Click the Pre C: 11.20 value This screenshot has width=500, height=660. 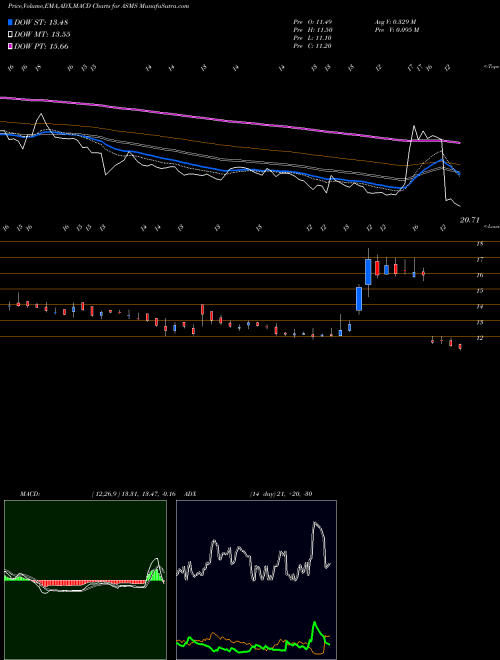313,46
